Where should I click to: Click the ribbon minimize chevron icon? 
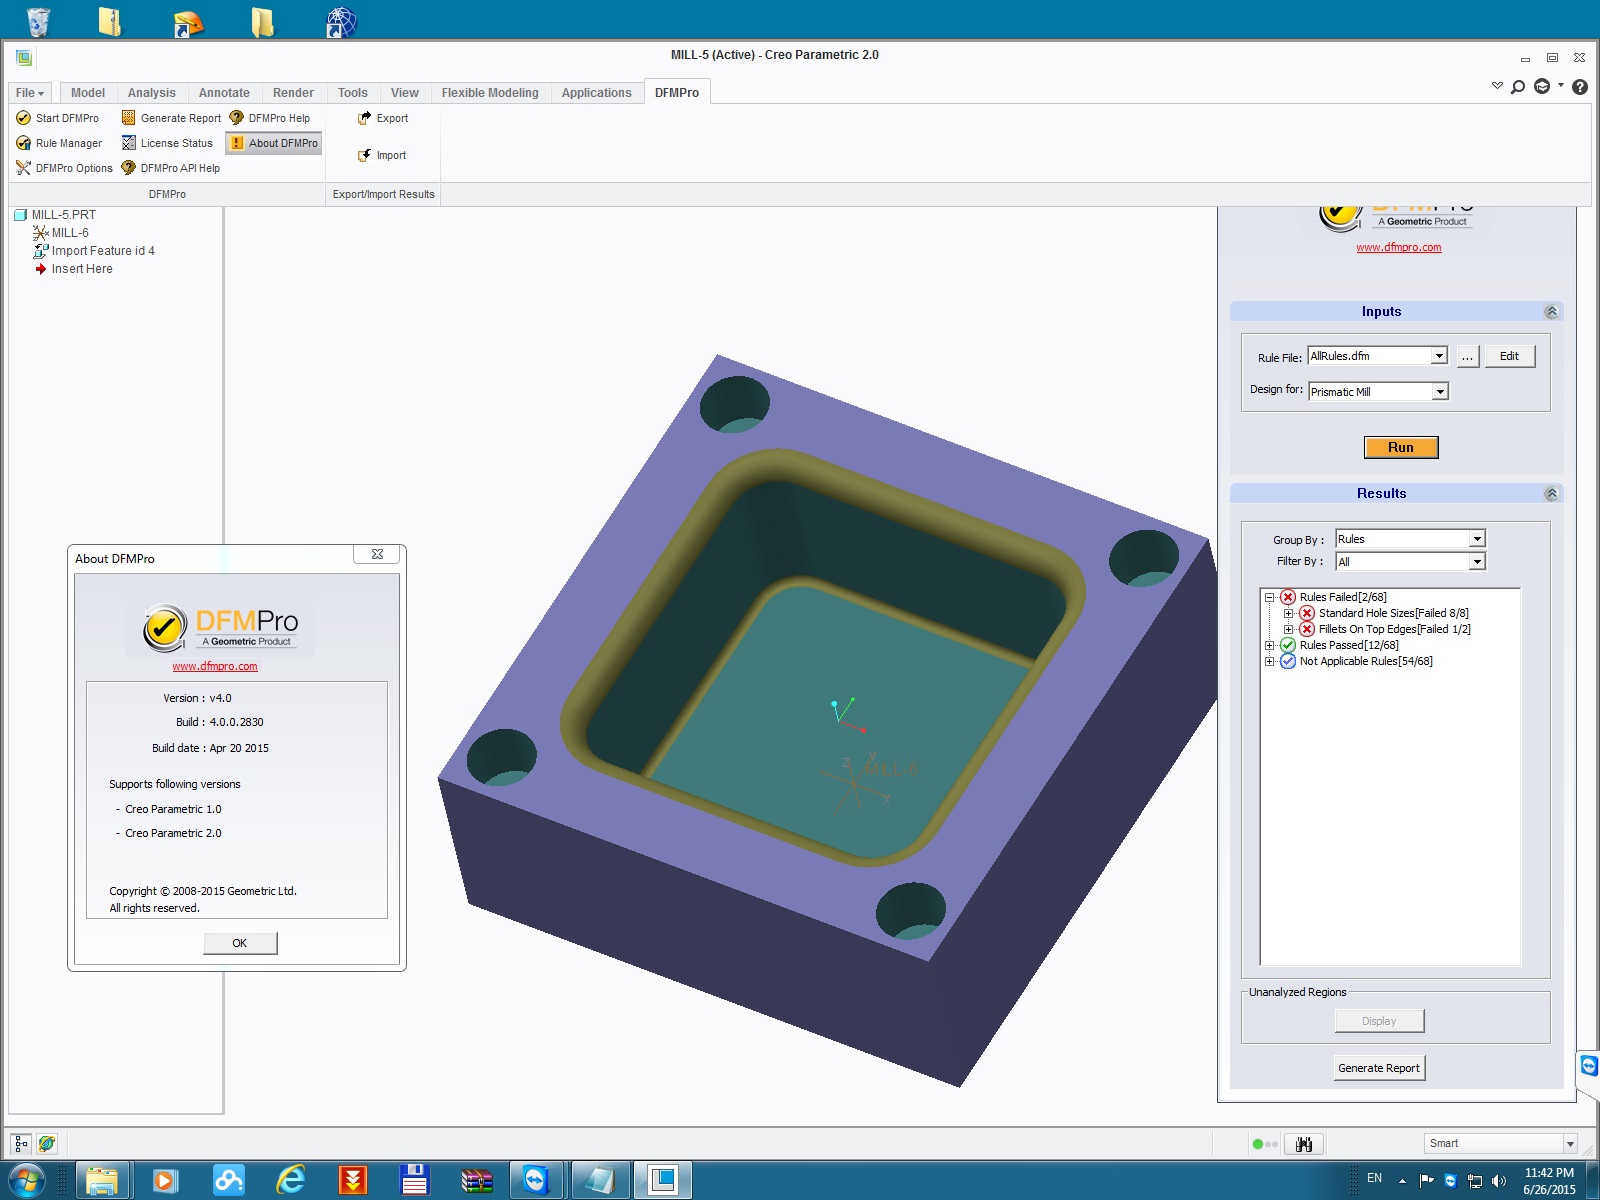tap(1497, 87)
